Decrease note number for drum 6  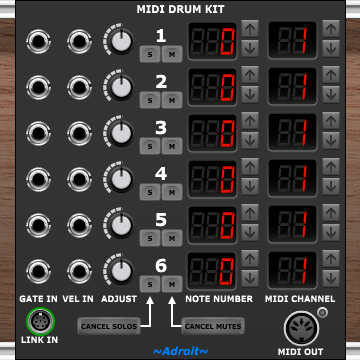[250, 279]
